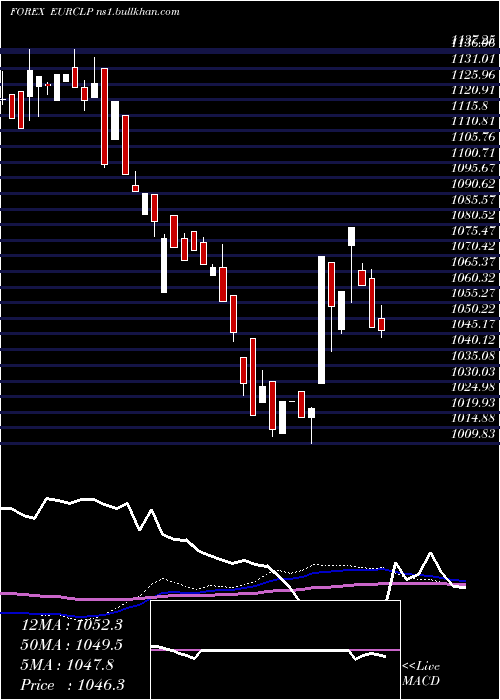This screenshot has height=700, width=500.
Task: Select the 1035.08 price axis label
Action: (473, 356)
